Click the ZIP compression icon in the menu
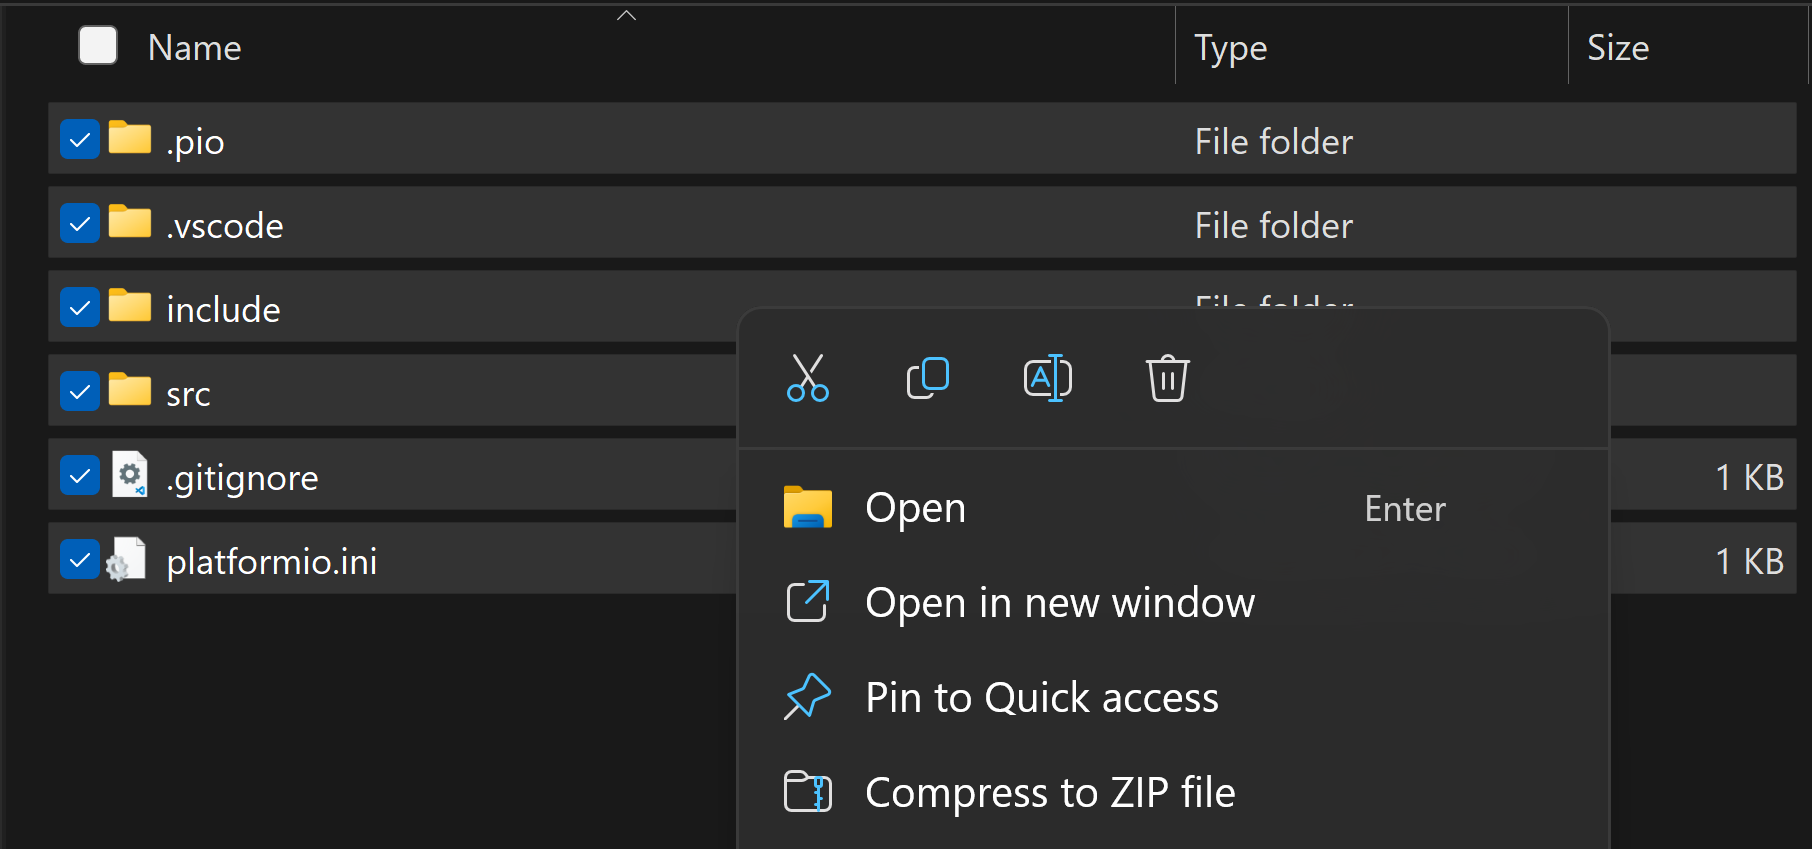Viewport: 1812px width, 849px height. coord(807,791)
